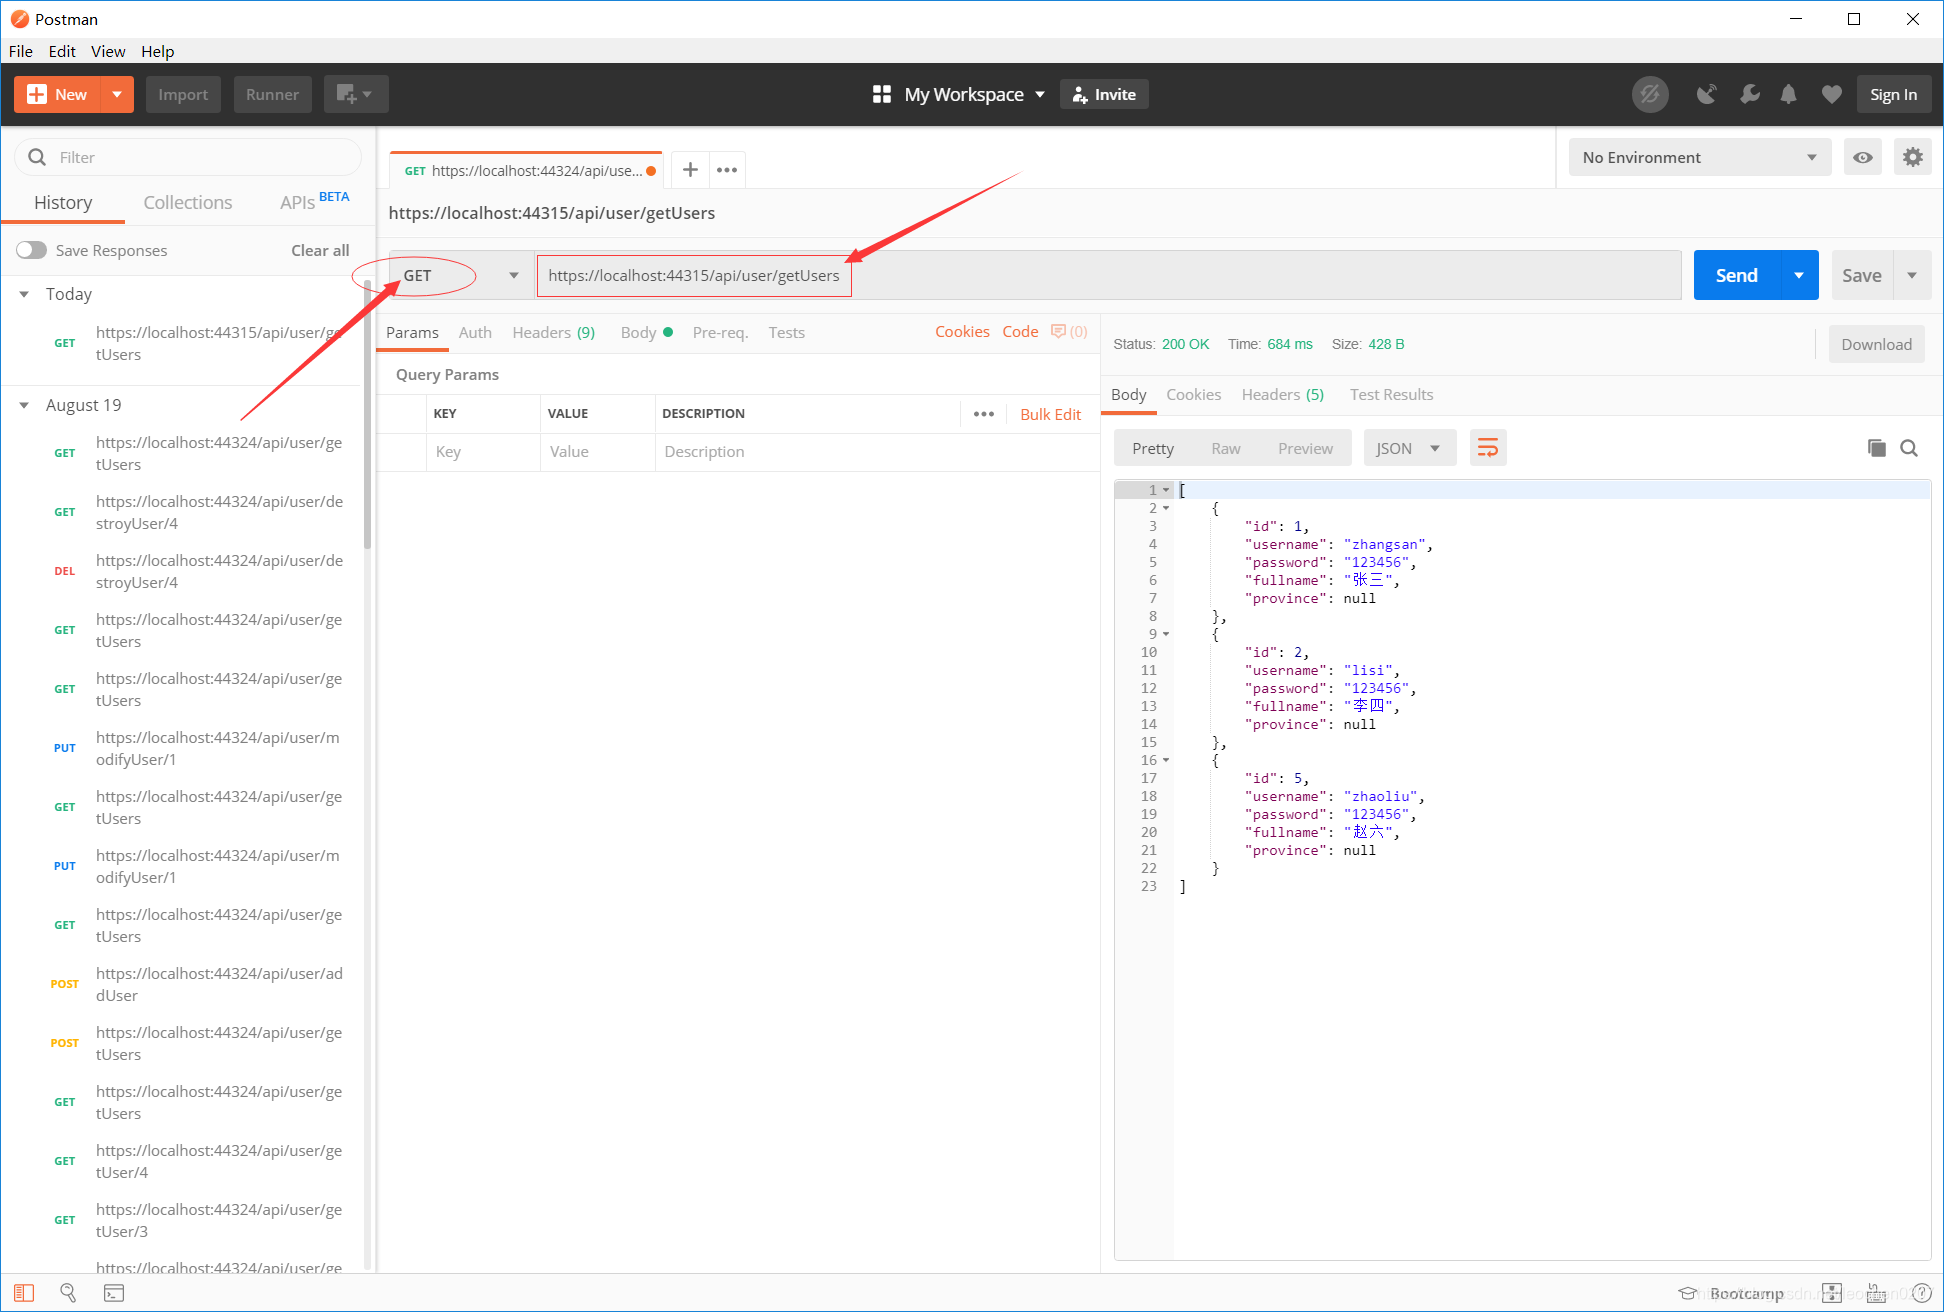This screenshot has width=1944, height=1312.
Task: Open the Postman console in status bar
Action: coord(114,1293)
